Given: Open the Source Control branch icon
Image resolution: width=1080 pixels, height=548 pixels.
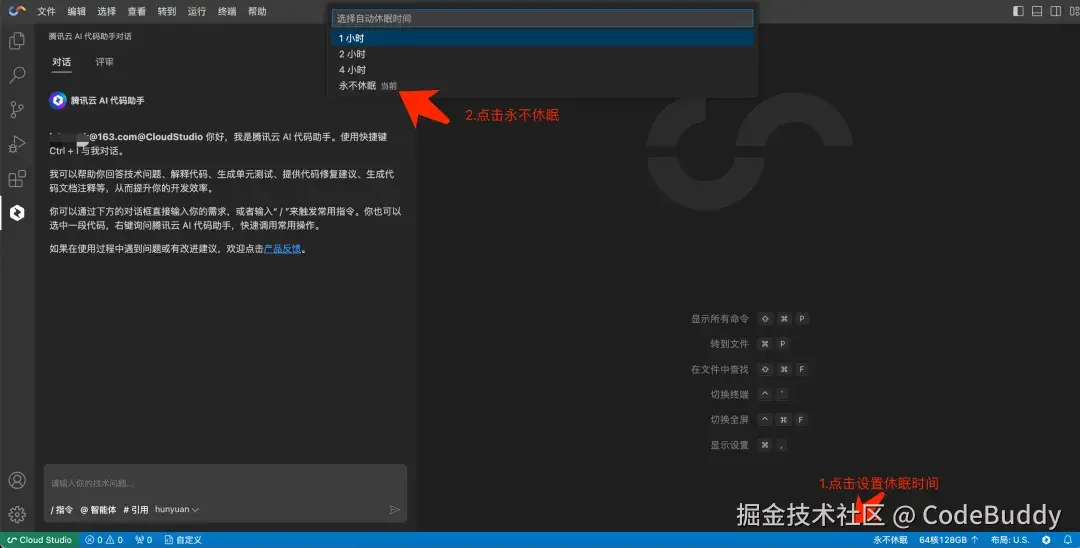Looking at the screenshot, I should (17, 109).
